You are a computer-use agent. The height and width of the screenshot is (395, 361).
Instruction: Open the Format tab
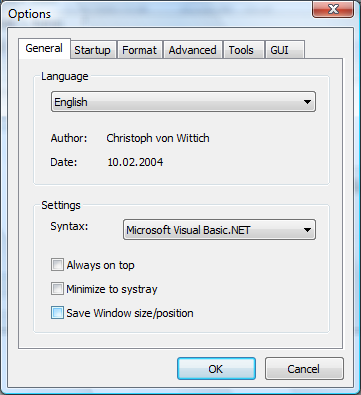coord(140,50)
